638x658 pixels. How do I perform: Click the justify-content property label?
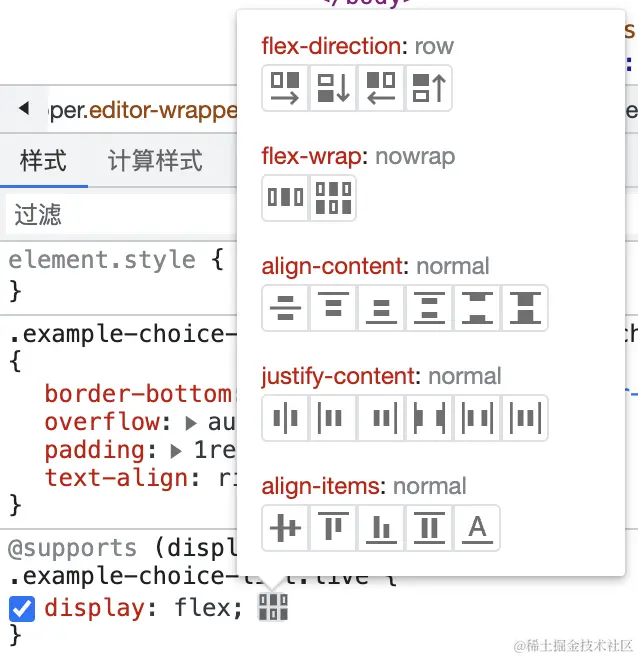click(x=338, y=376)
